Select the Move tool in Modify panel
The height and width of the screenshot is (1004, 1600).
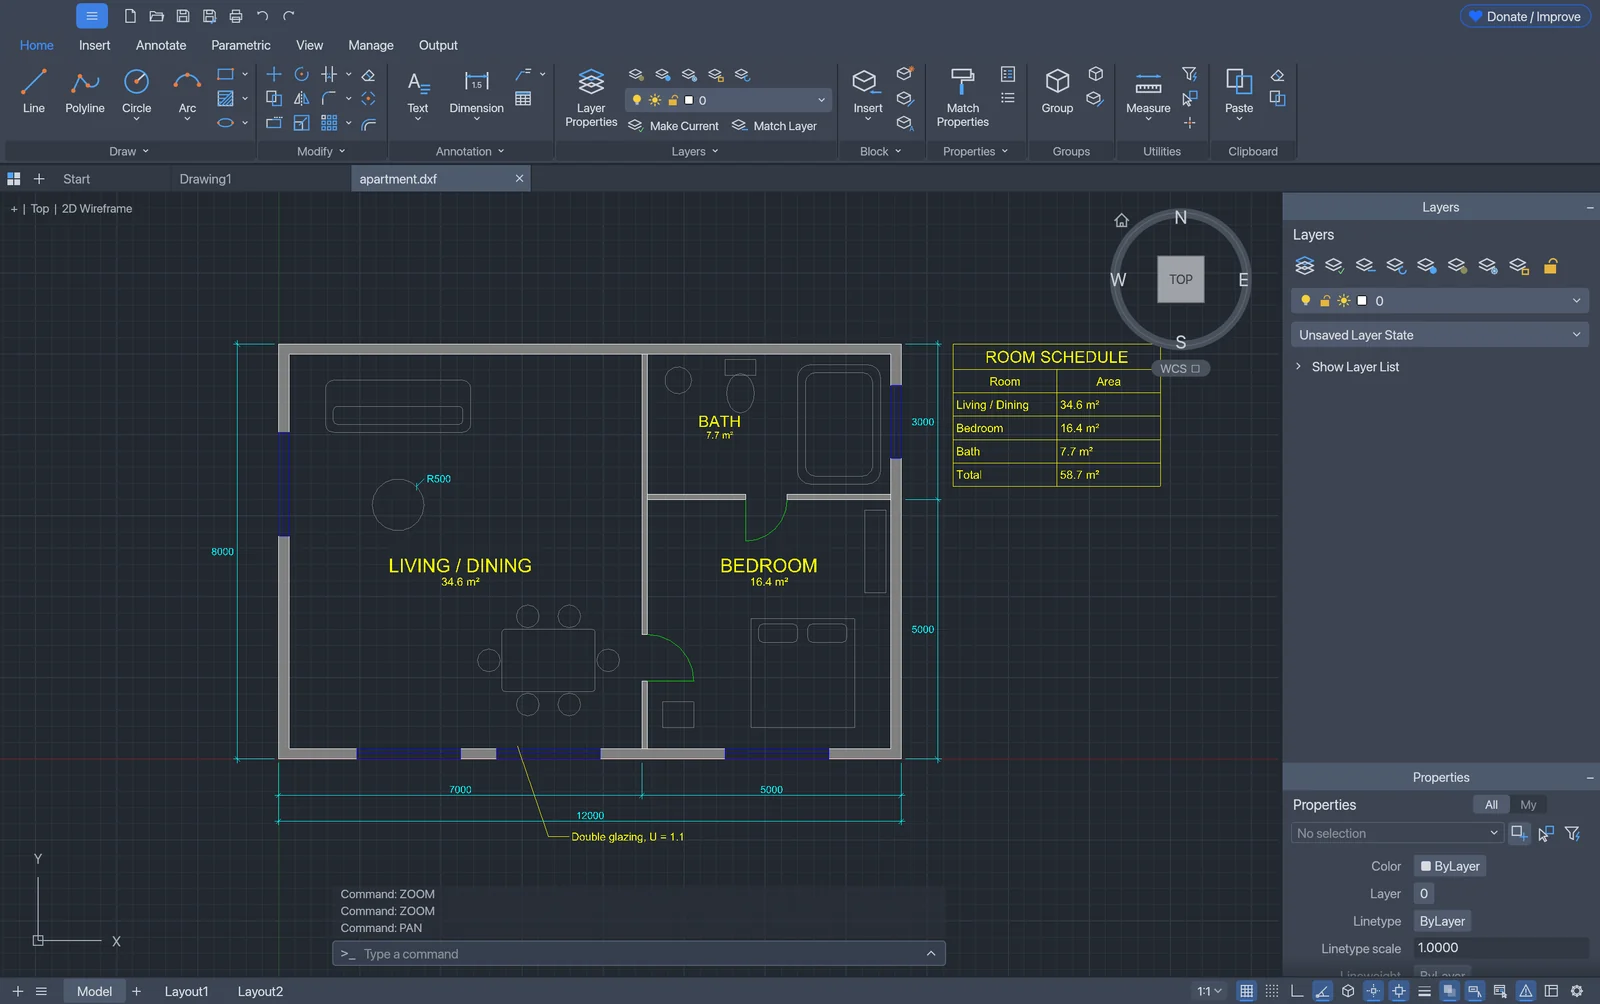pyautogui.click(x=274, y=74)
